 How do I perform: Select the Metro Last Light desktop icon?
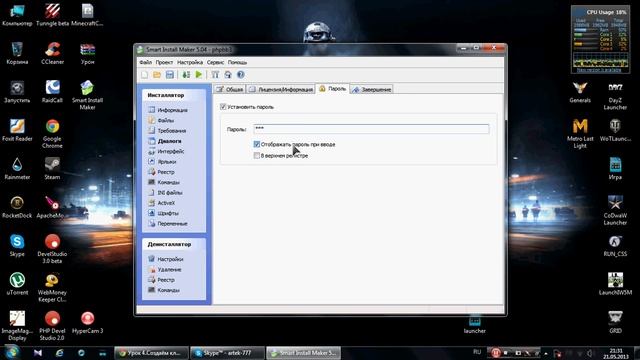(580, 134)
